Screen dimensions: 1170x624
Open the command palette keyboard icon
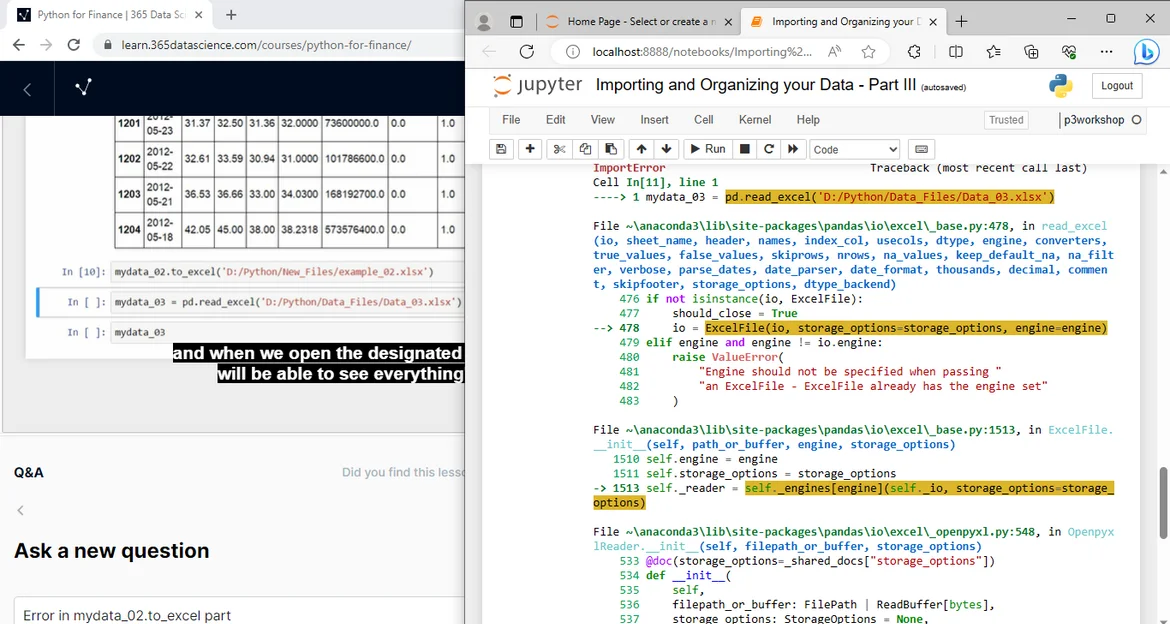point(921,149)
